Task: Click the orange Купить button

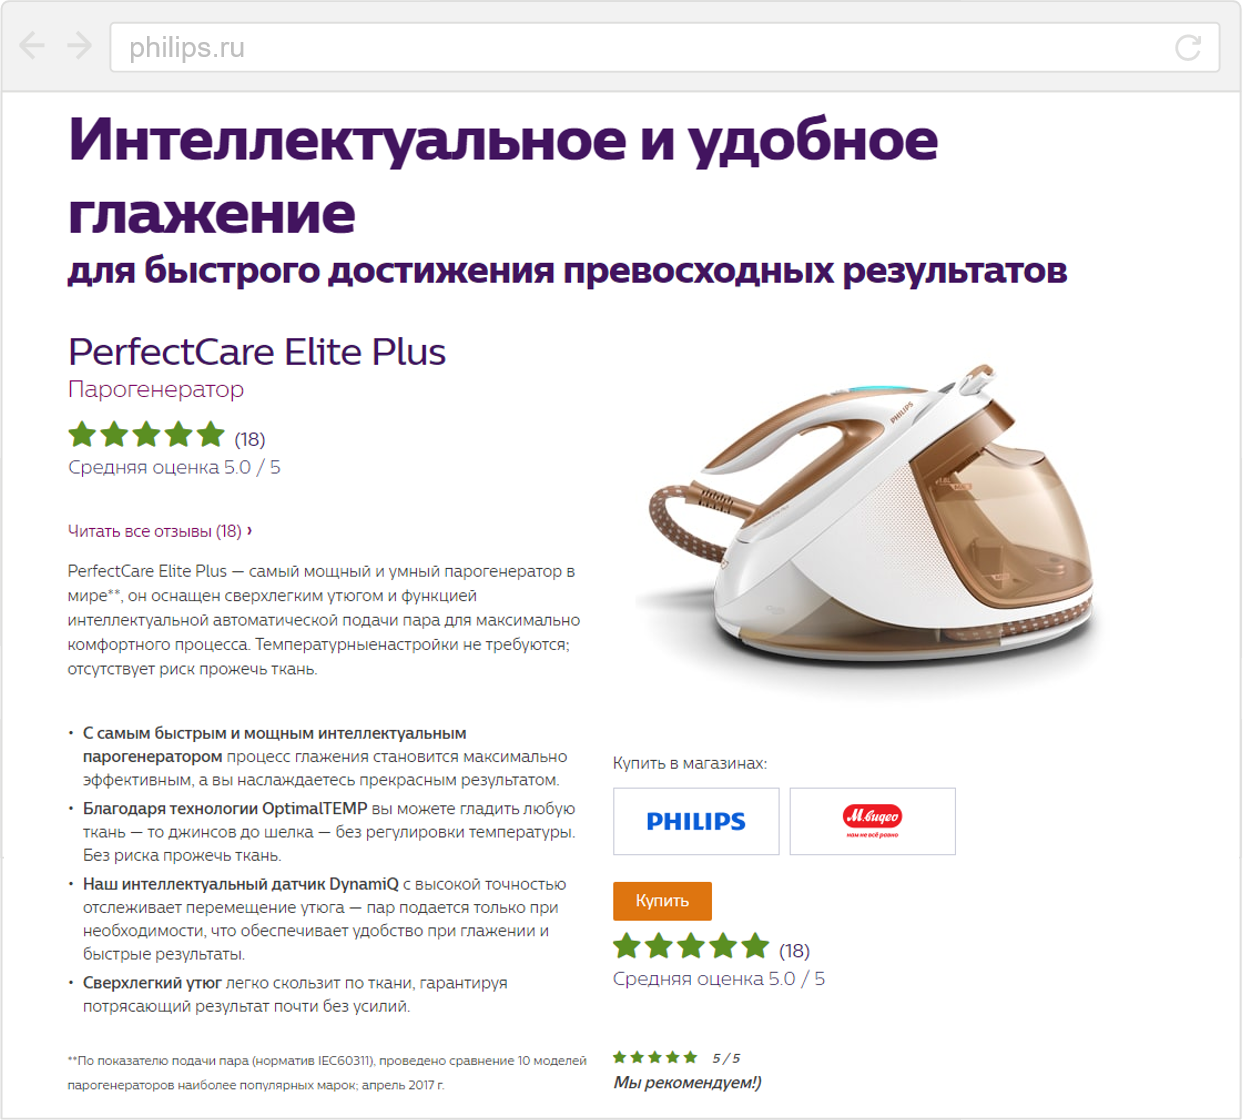Action: click(x=662, y=901)
